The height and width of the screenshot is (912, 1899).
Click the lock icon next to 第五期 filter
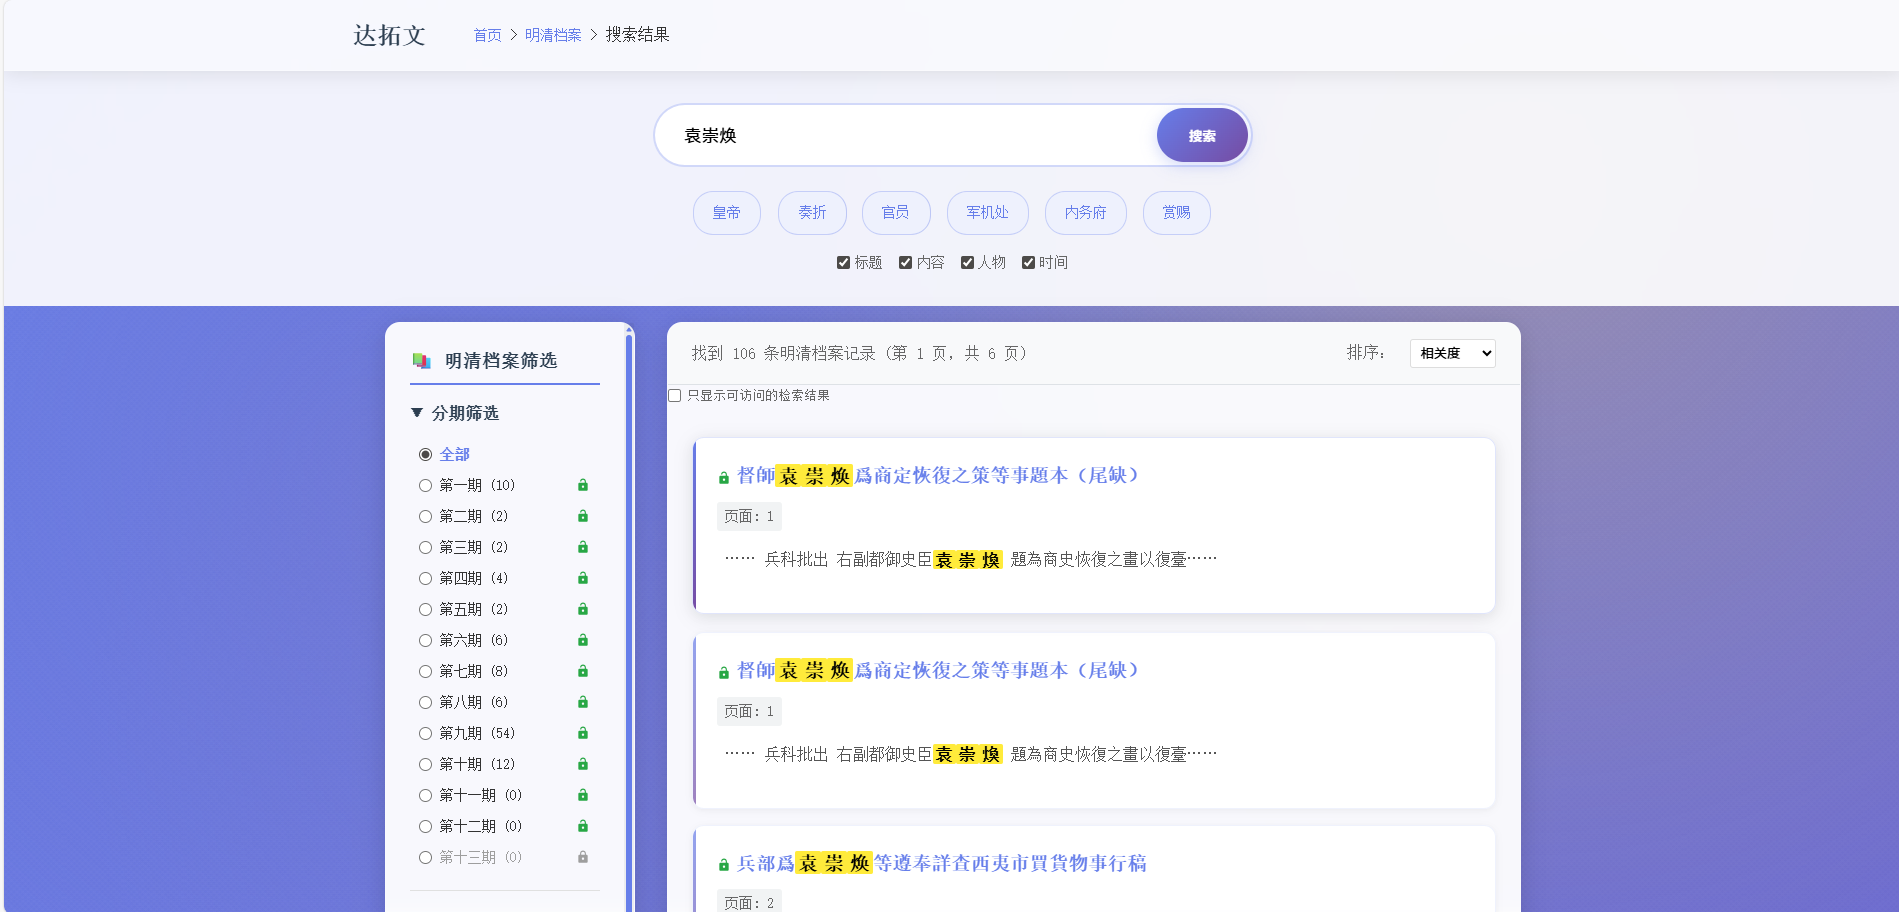(583, 609)
